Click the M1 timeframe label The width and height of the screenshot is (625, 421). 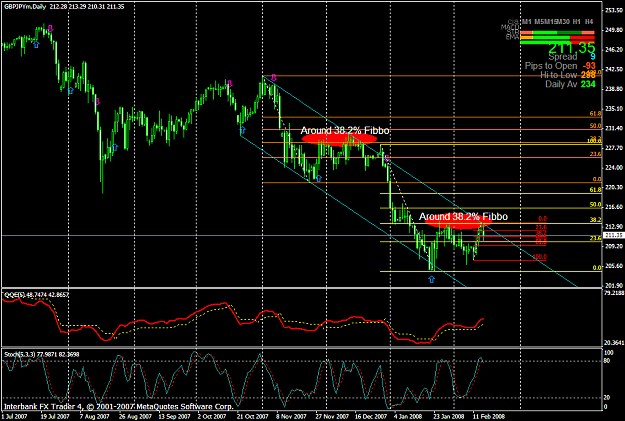coord(527,22)
